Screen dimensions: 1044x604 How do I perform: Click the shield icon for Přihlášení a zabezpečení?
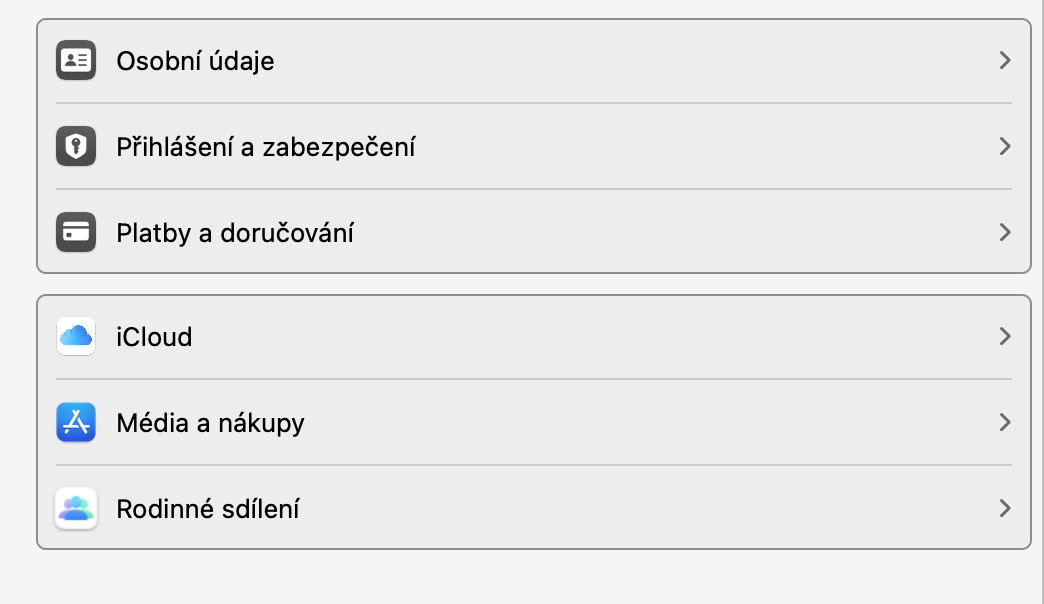click(76, 147)
